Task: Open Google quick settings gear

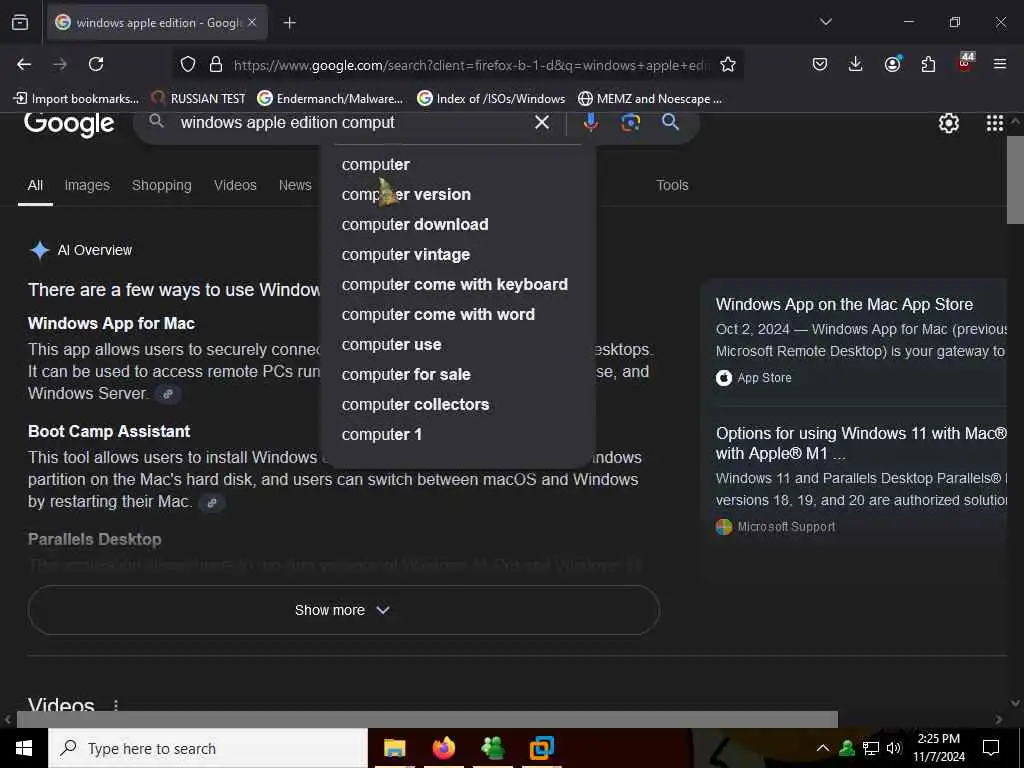Action: pos(948,123)
